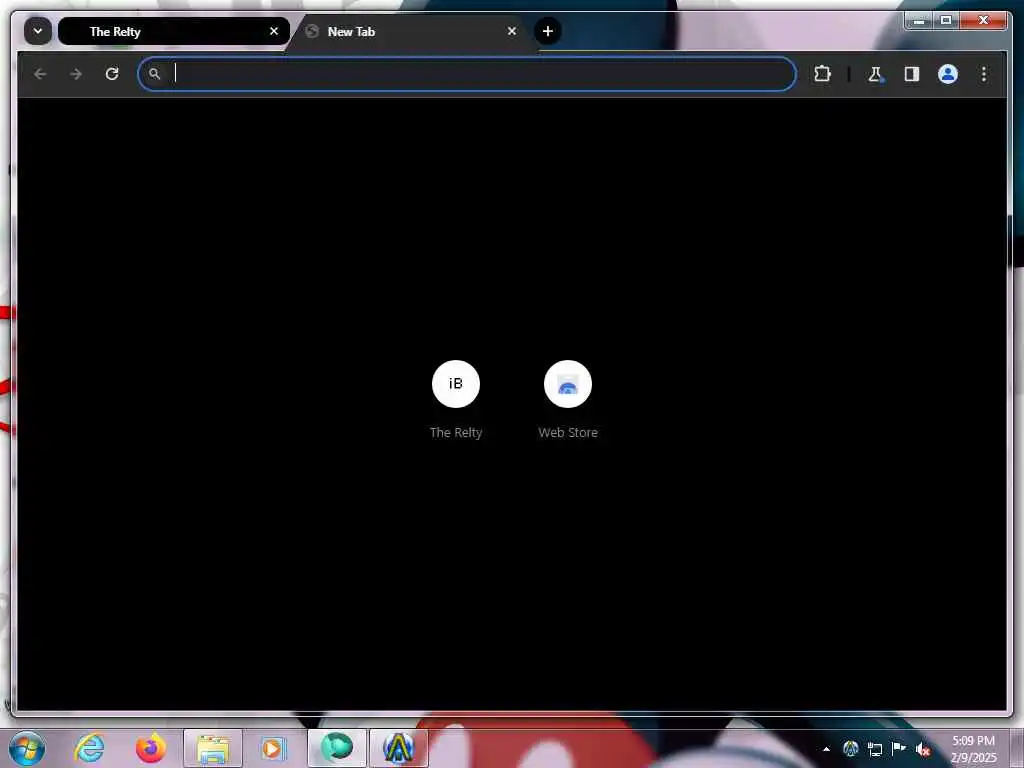Open Windows Explorer folder on taskbar

213,748
